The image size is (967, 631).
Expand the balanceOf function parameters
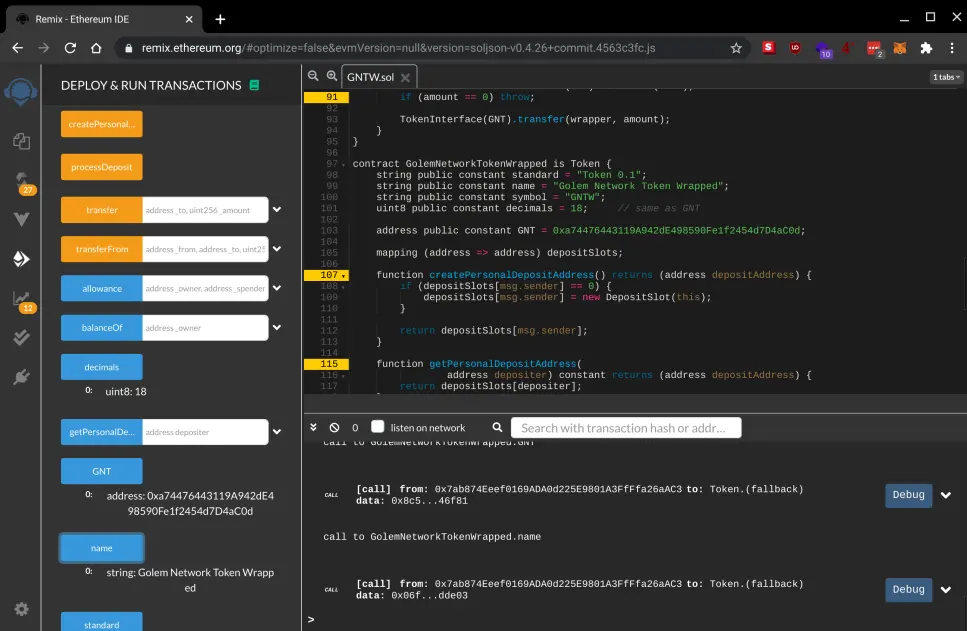[277, 328]
